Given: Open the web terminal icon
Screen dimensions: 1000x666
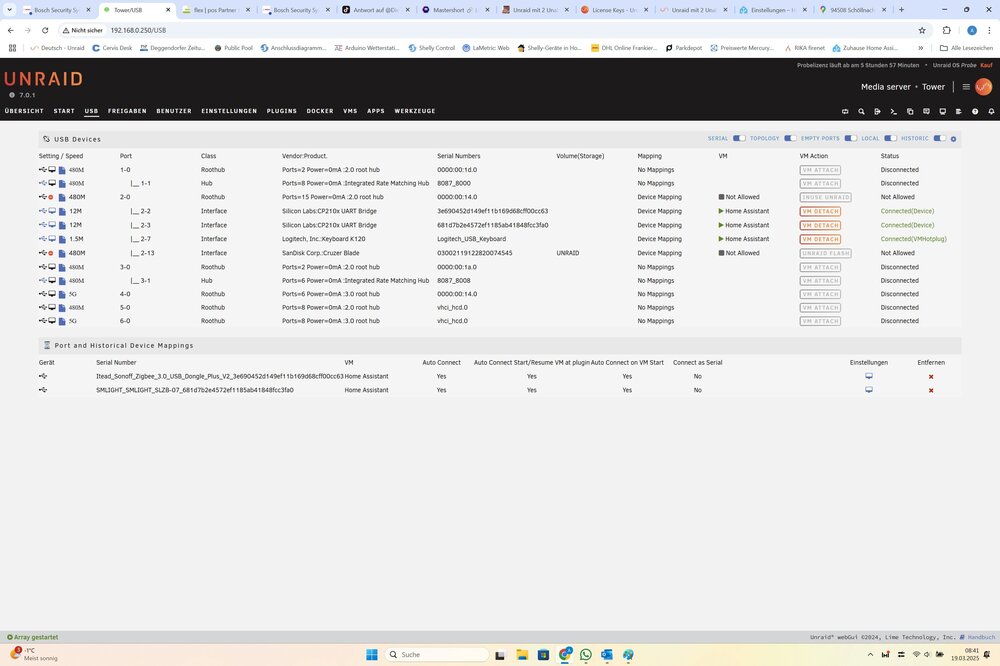Looking at the screenshot, I should pos(893,112).
